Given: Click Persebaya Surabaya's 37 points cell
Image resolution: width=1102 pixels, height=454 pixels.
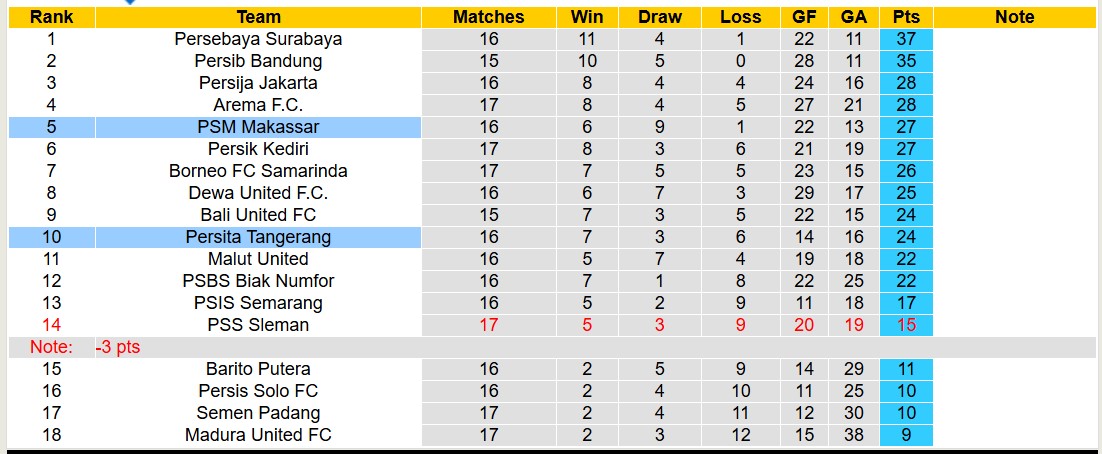Looking at the screenshot, I should [x=906, y=39].
